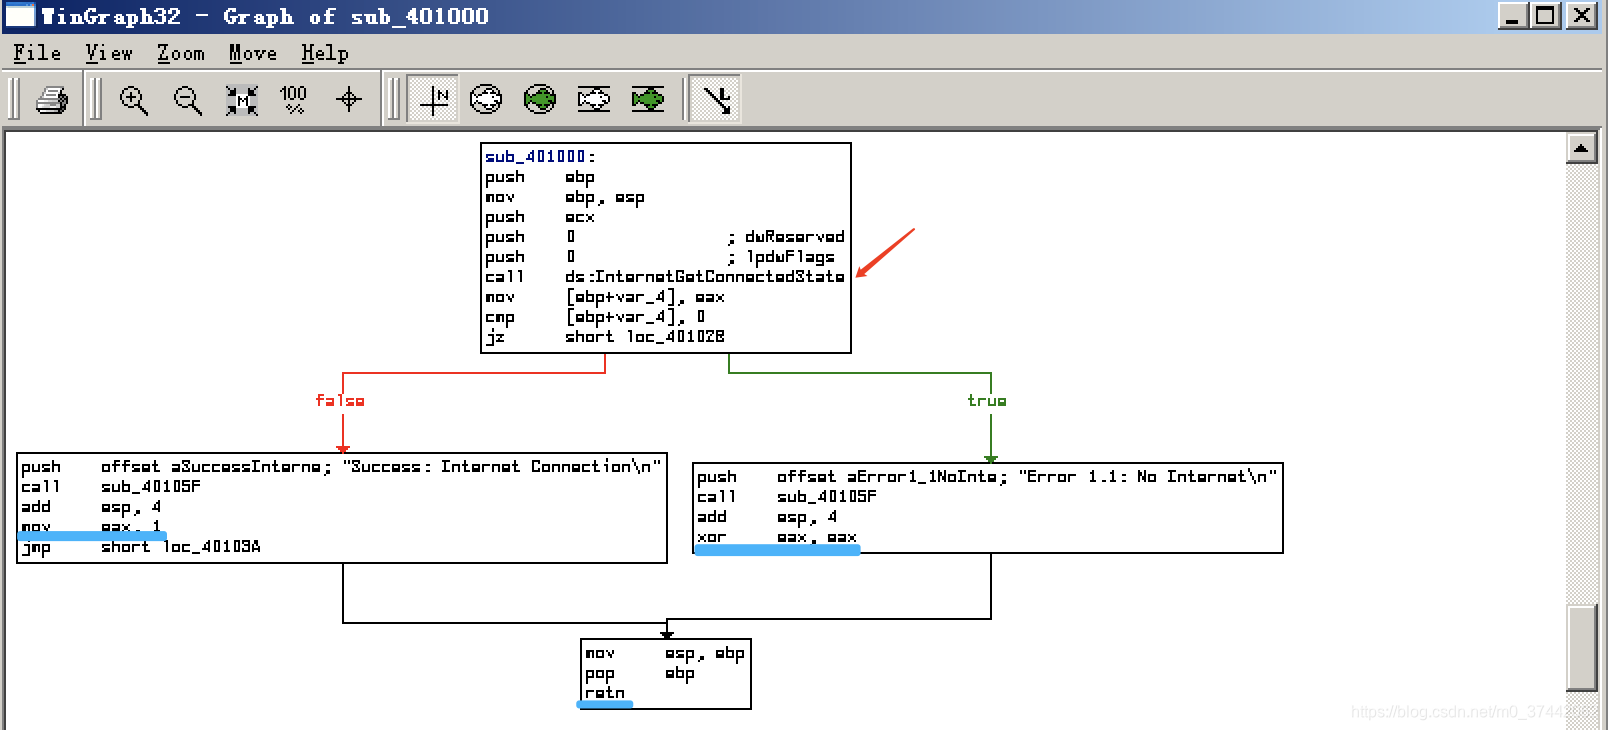Click the 'true' edge label
Viewport: 1608px width, 730px height.
[987, 400]
